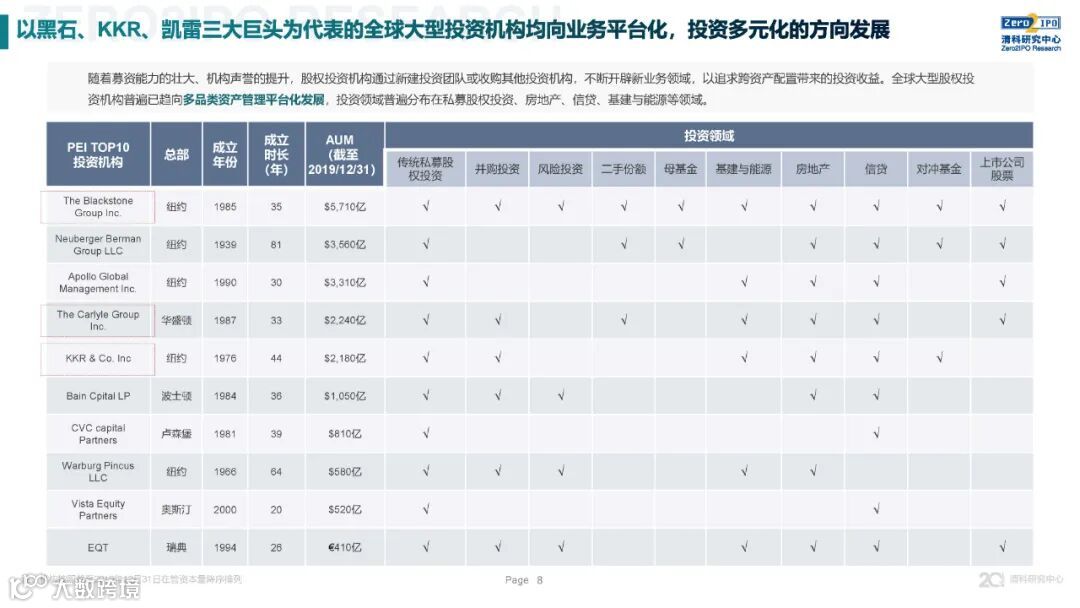This screenshot has width=1080, height=608.
Task: Click the 房地产 sub-header
Action: click(813, 169)
